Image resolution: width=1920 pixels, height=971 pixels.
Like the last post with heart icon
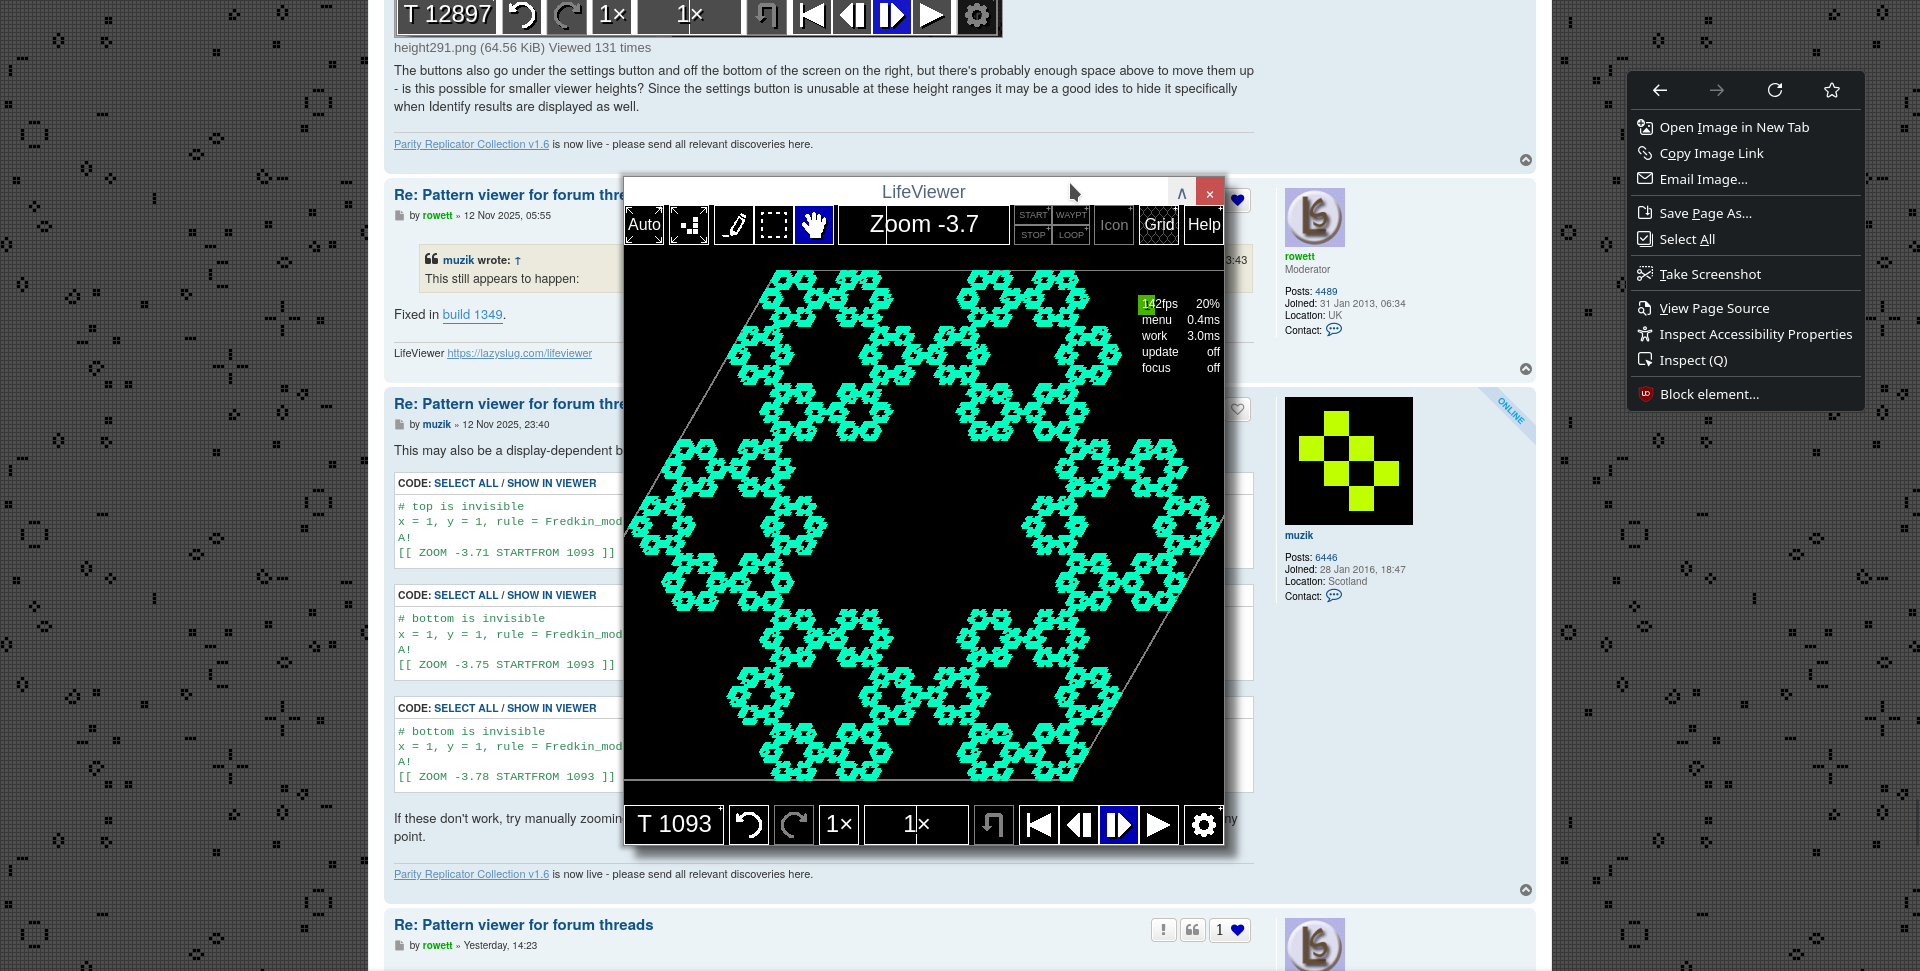coord(1230,930)
